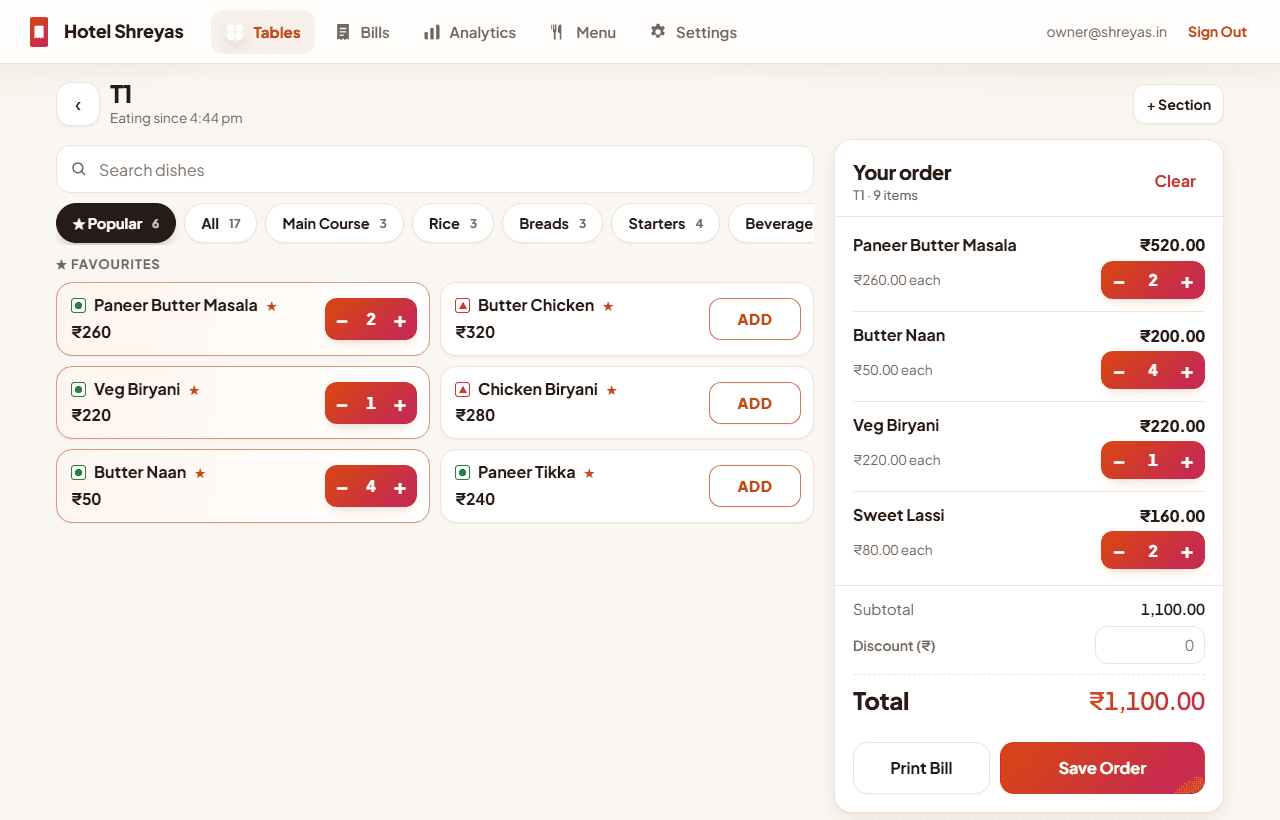1280x820 pixels.
Task: Add one more Veg Biryani in favourites card
Action: [x=400, y=404]
